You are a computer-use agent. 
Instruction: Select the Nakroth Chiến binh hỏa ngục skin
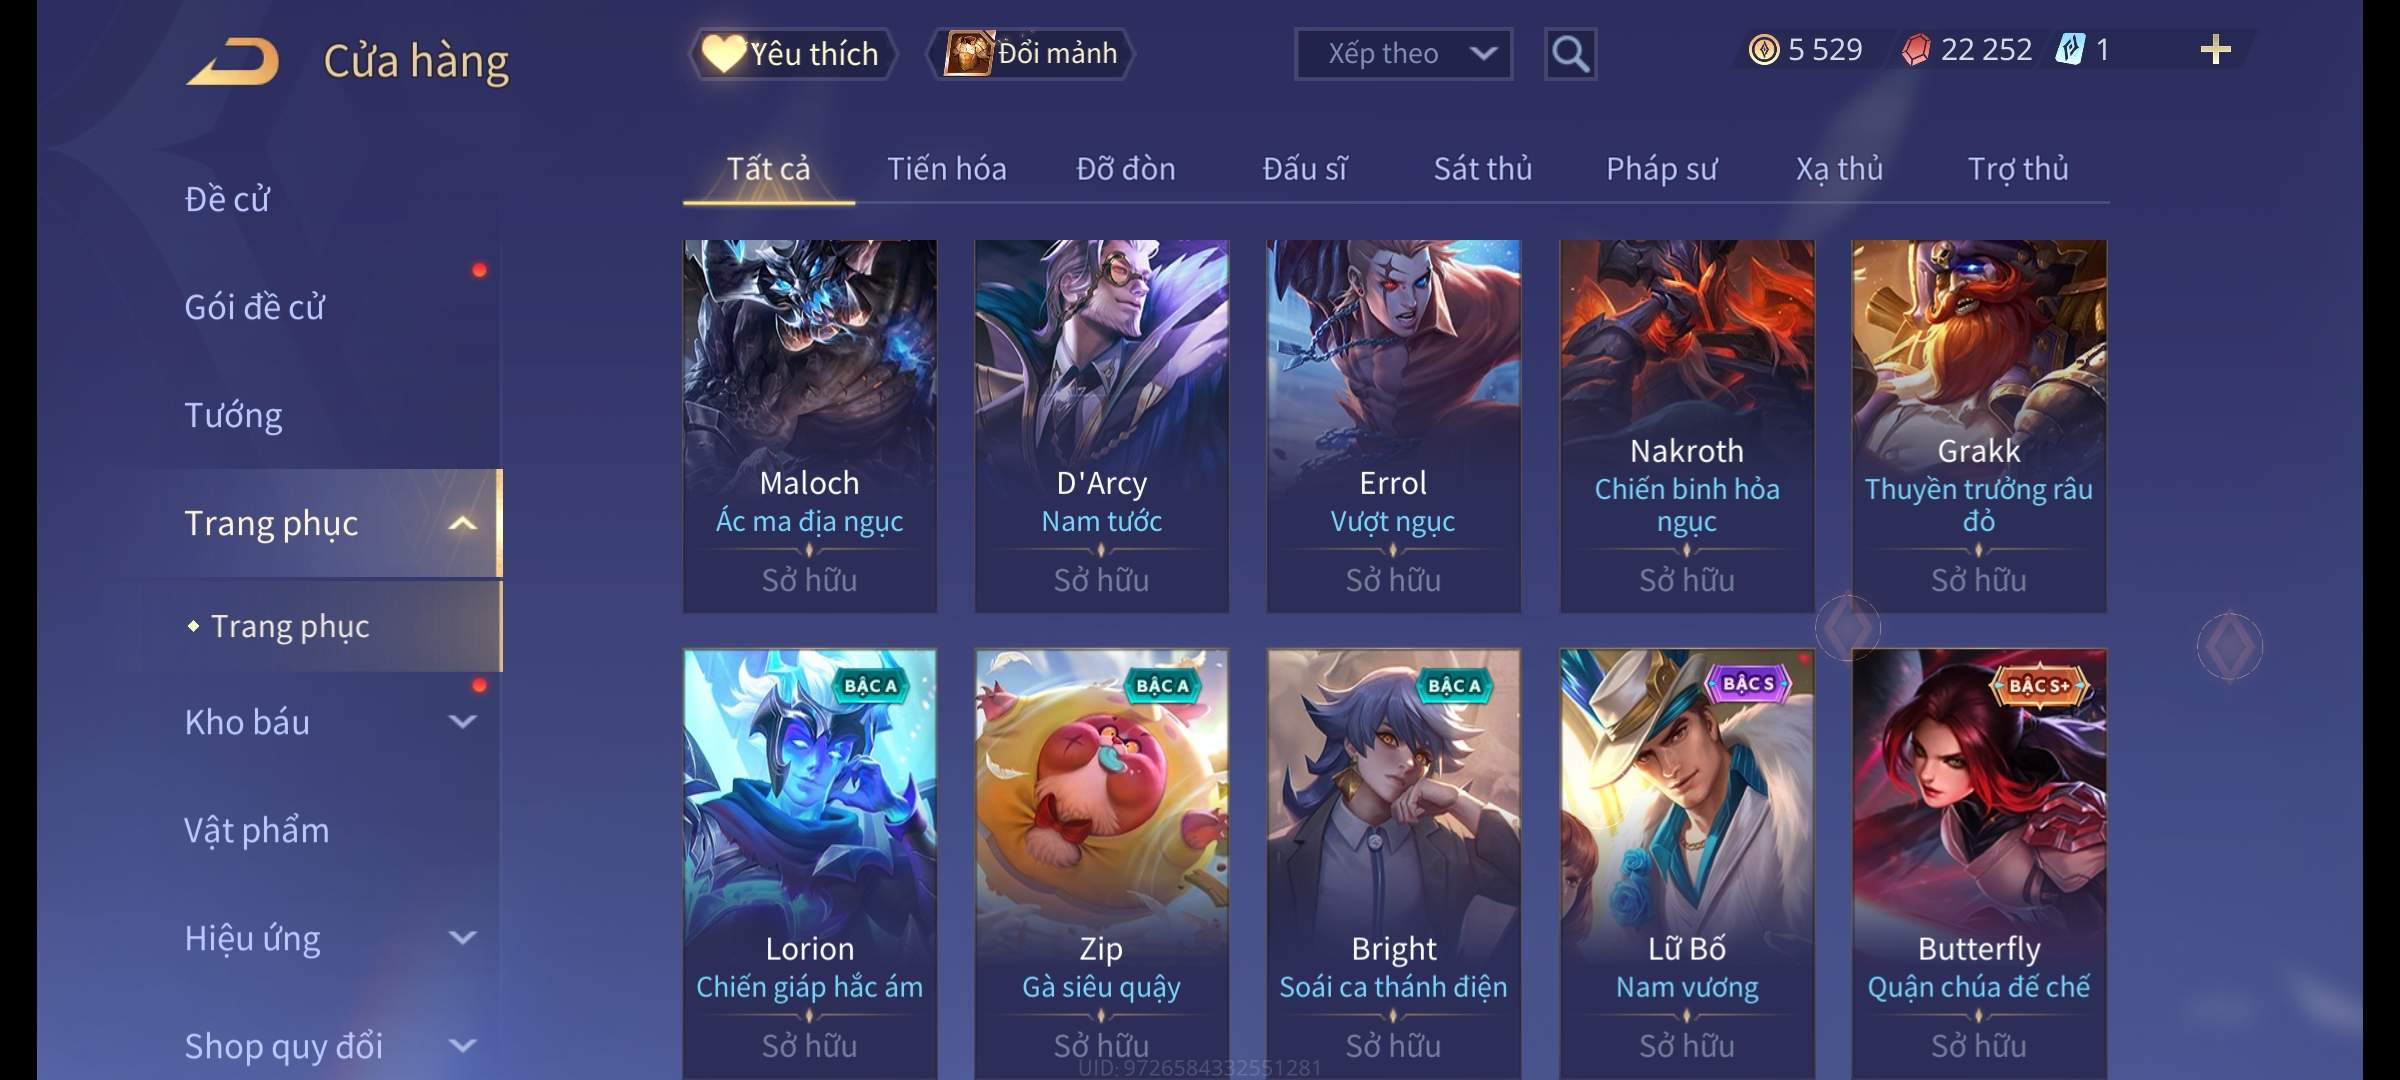pyautogui.click(x=1687, y=426)
